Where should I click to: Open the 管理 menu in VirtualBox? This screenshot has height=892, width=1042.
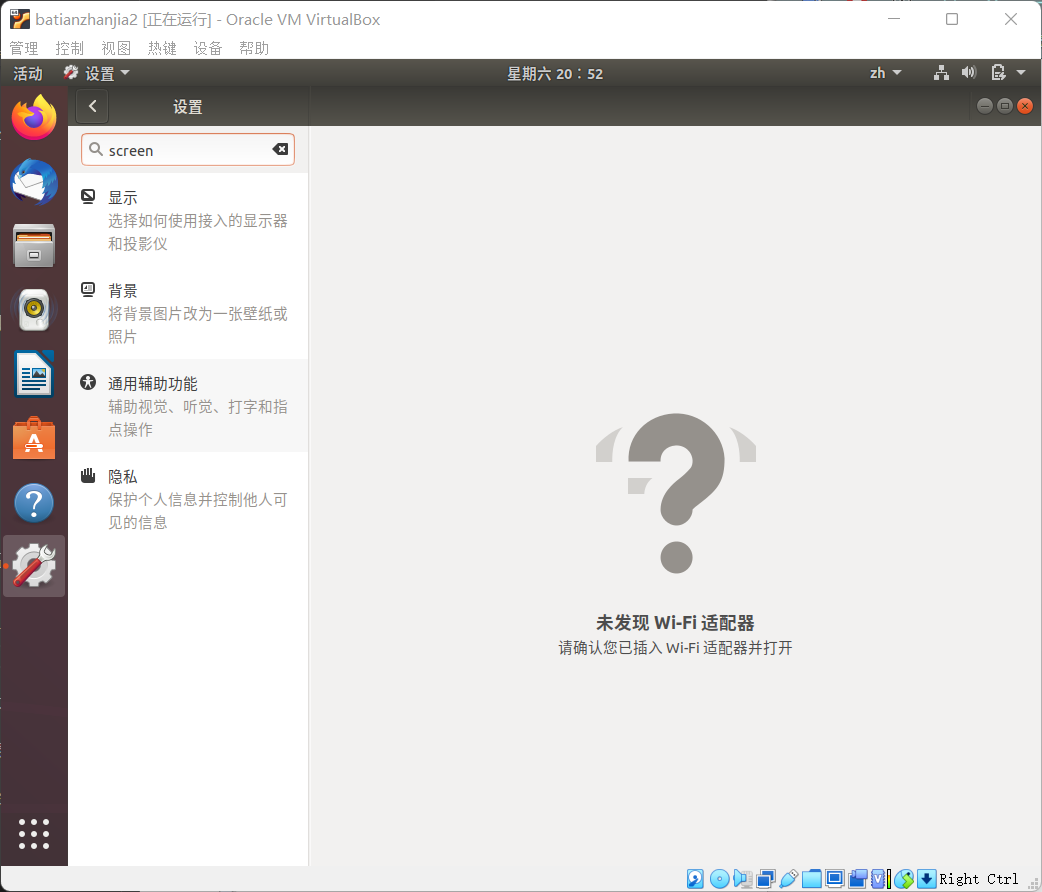(24, 49)
